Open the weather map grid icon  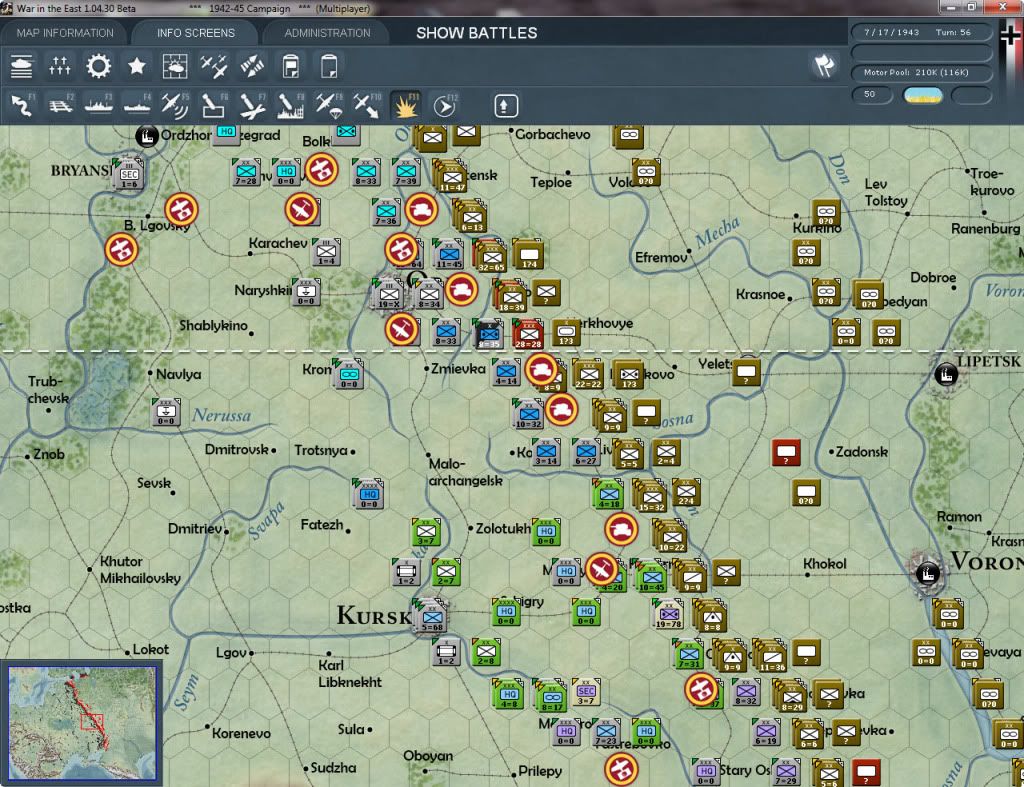(175, 67)
